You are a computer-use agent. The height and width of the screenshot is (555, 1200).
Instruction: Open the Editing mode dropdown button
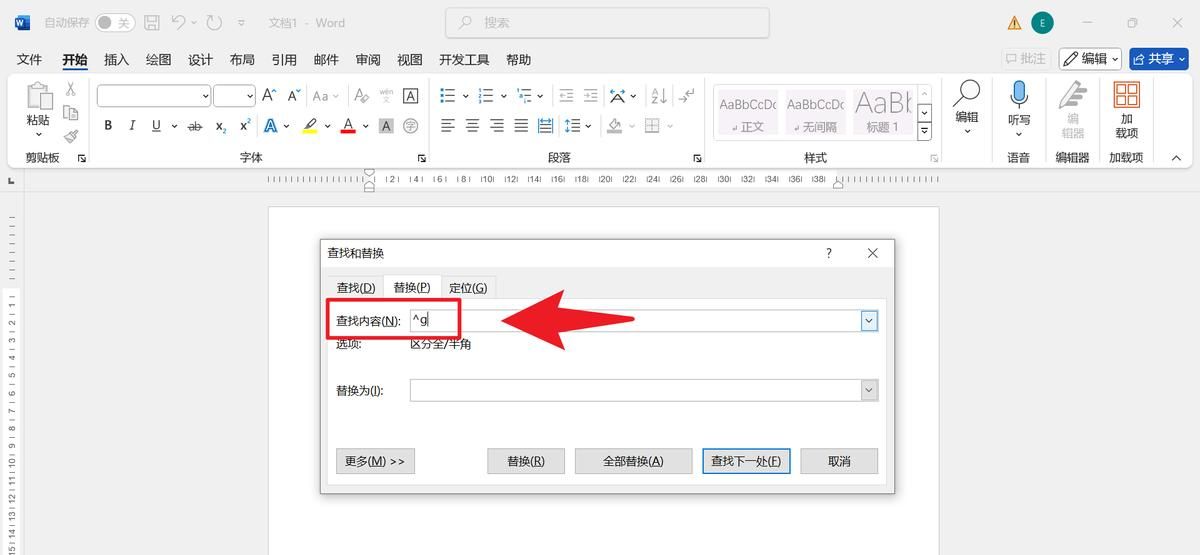point(1090,59)
